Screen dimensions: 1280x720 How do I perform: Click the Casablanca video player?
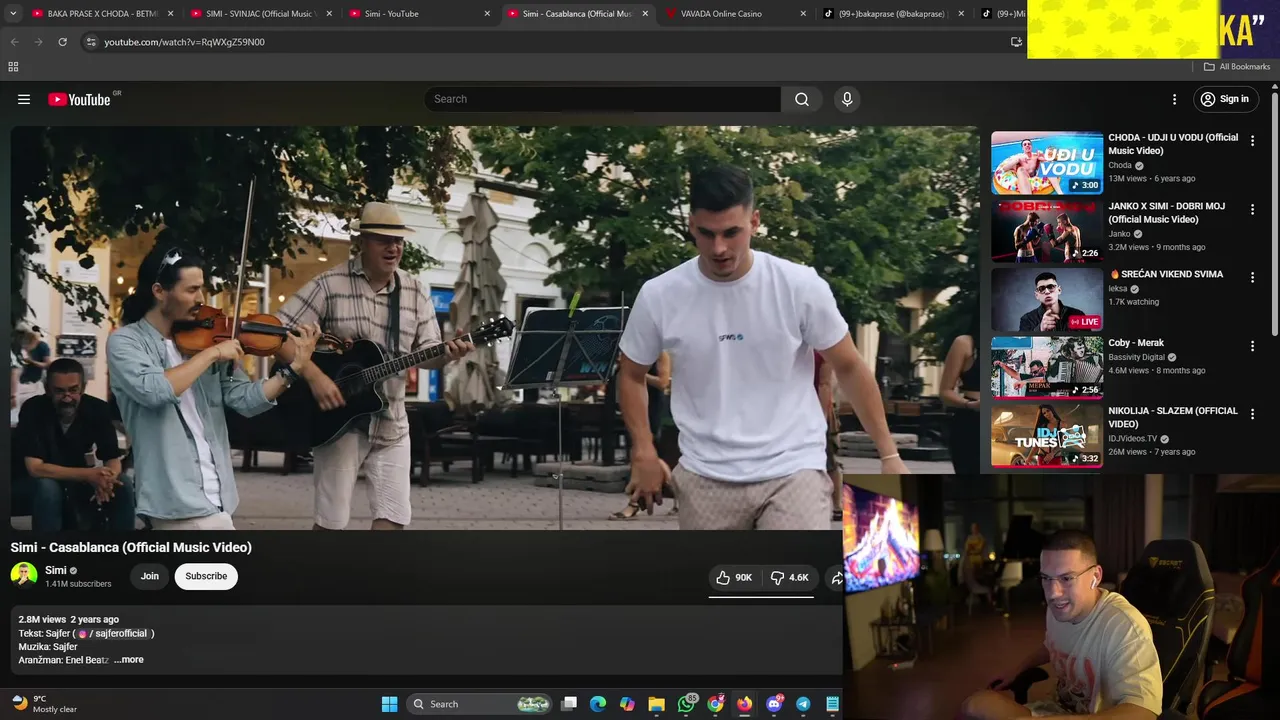pyautogui.click(x=495, y=328)
